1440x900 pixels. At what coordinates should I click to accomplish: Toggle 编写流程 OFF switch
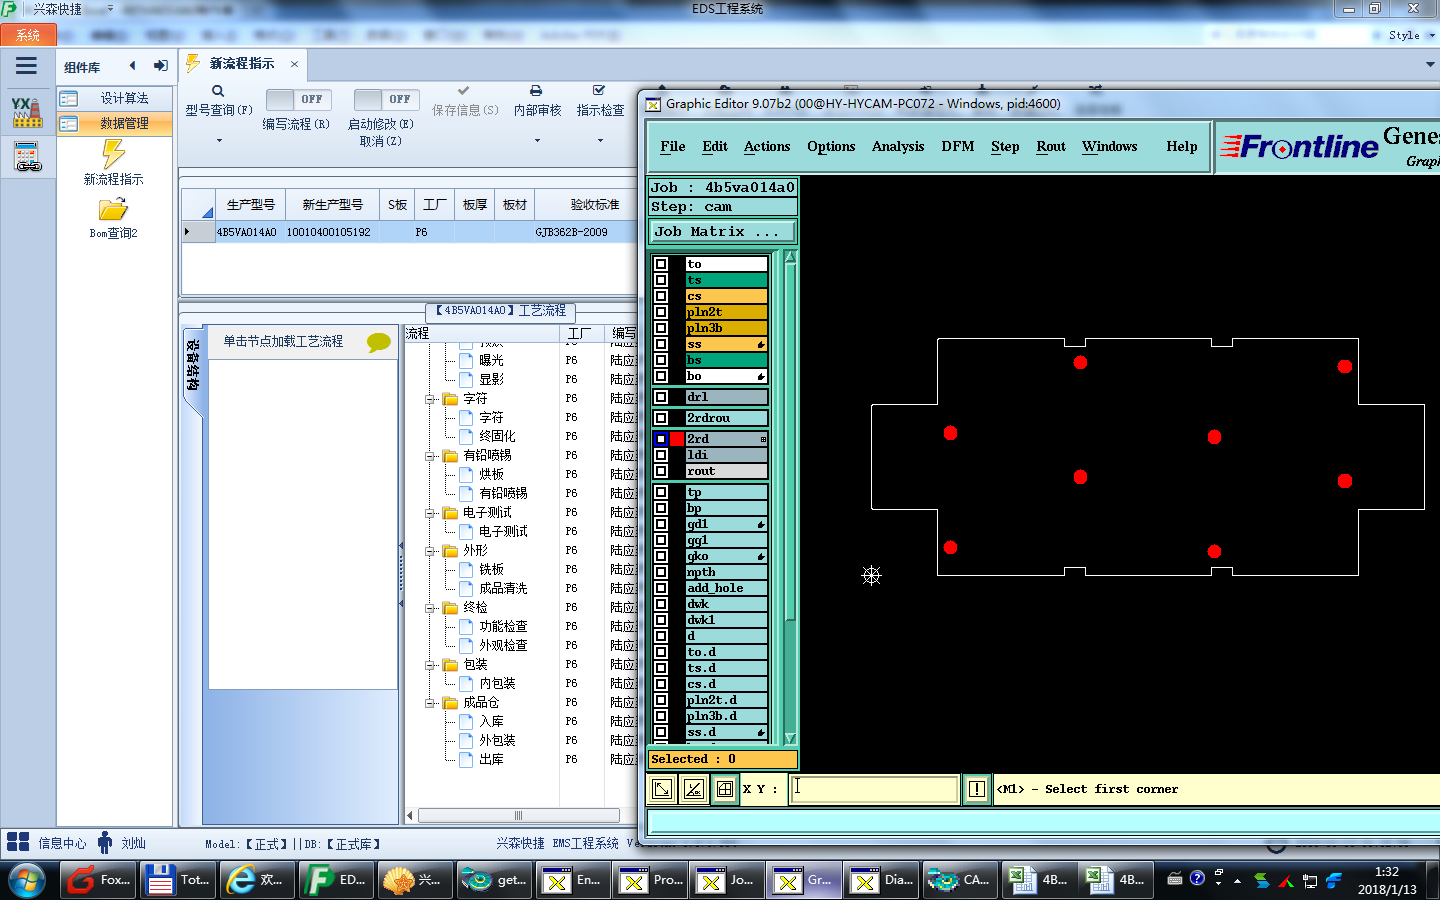click(300, 99)
